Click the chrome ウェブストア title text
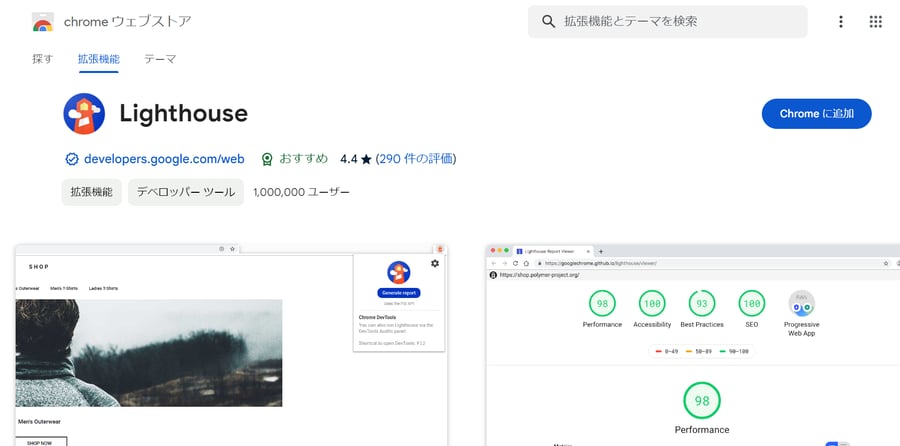Image resolution: width=900 pixels, height=446 pixels. pos(127,22)
